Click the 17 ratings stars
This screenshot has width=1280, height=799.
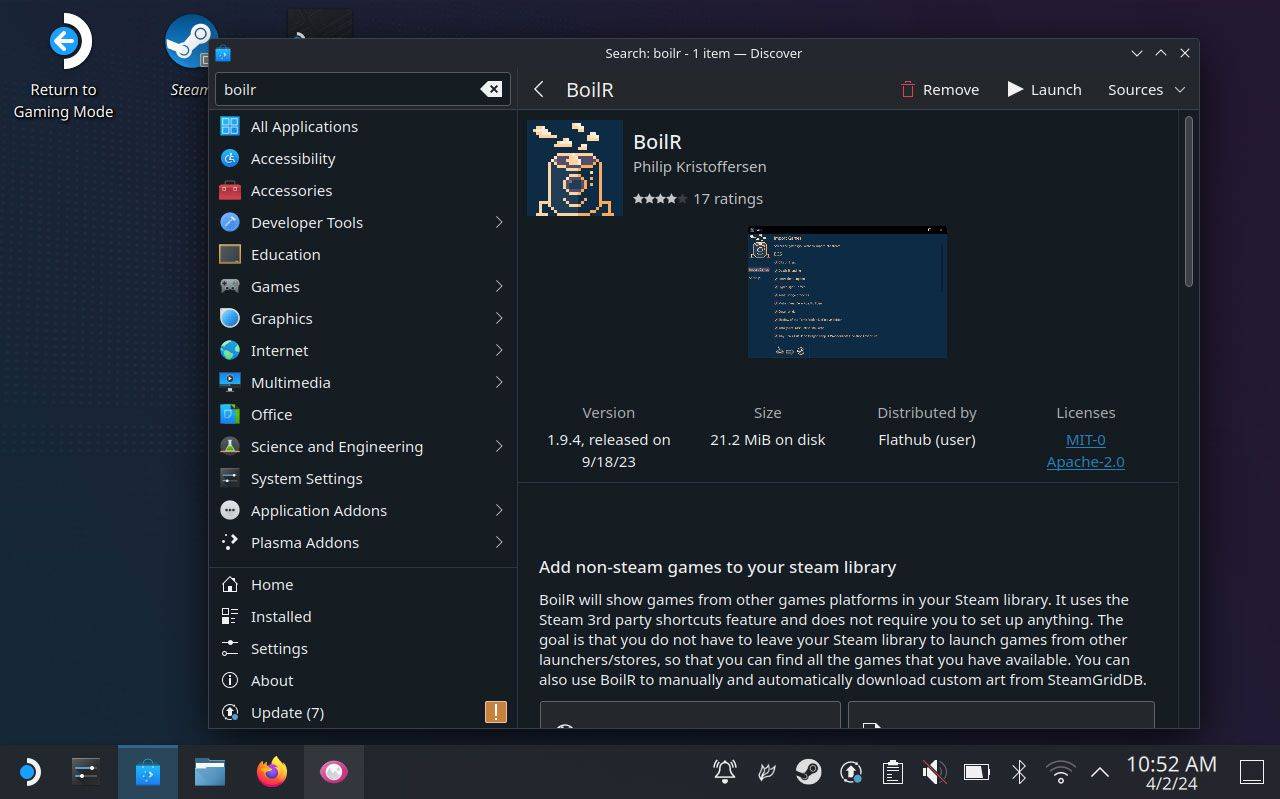click(x=660, y=199)
